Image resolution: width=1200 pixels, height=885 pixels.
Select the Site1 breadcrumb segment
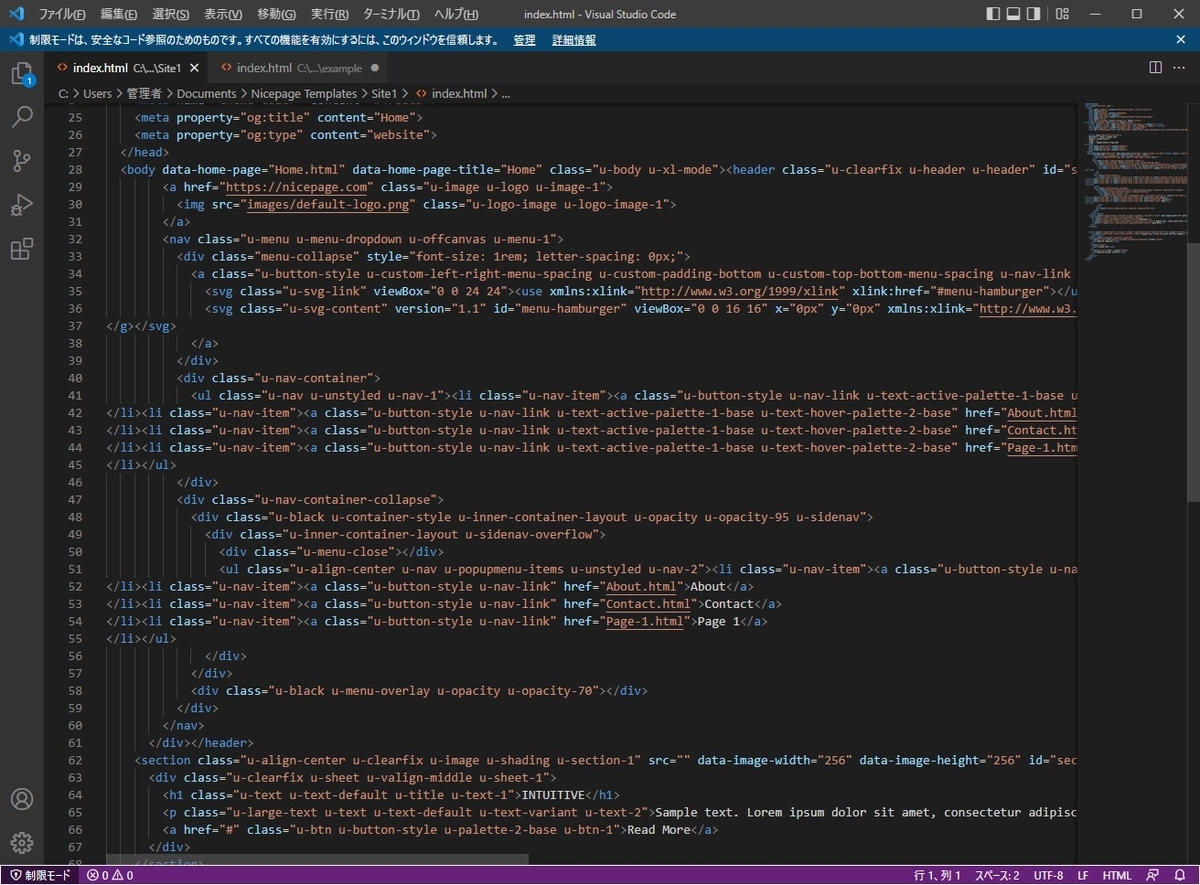384,93
